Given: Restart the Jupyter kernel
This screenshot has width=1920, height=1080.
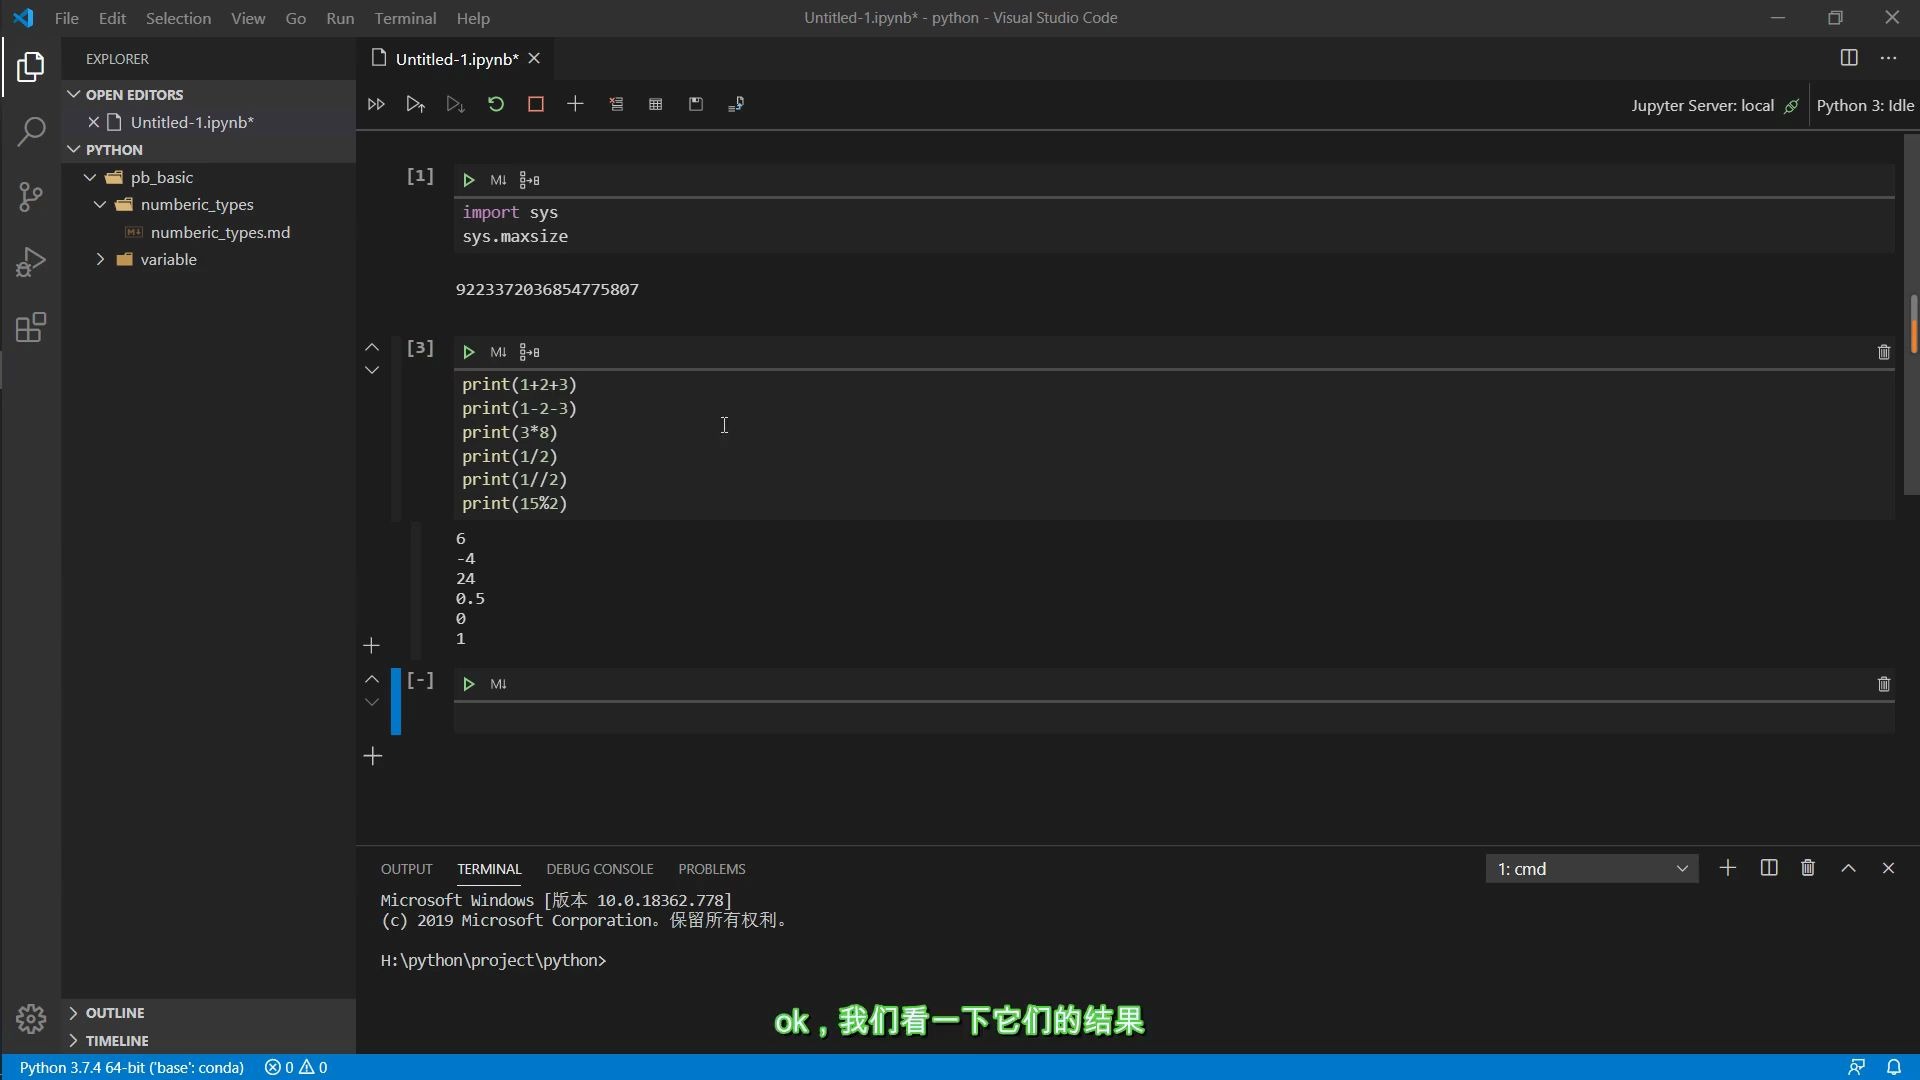Looking at the screenshot, I should (x=496, y=104).
